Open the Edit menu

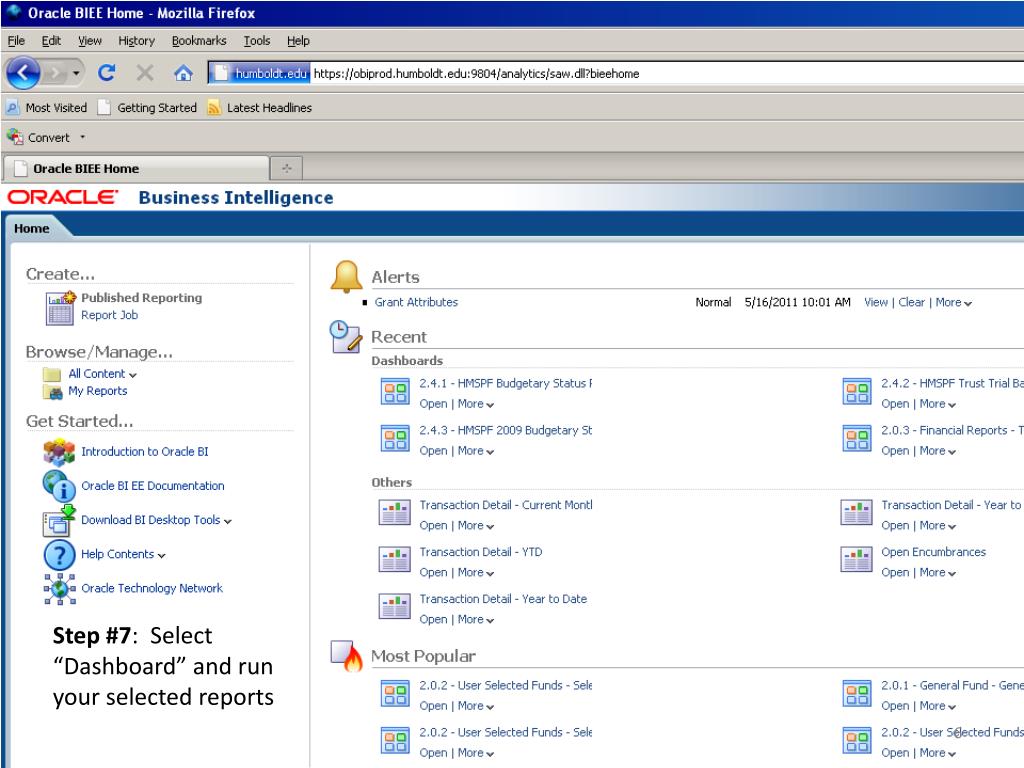51,40
